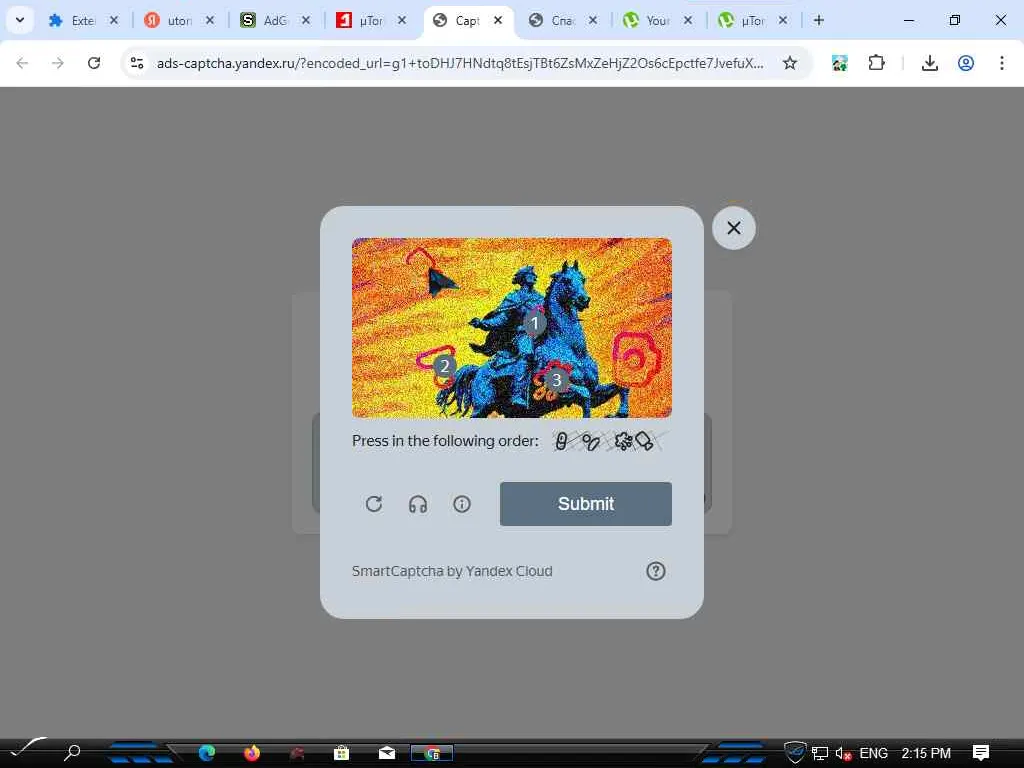The height and width of the screenshot is (768, 1024).
Task: Go back to the previous page
Action: [x=22, y=63]
